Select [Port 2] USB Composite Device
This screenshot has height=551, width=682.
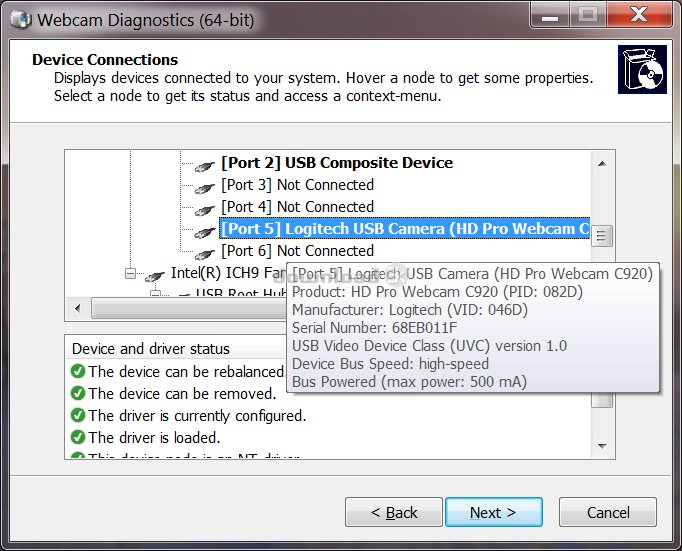click(337, 163)
